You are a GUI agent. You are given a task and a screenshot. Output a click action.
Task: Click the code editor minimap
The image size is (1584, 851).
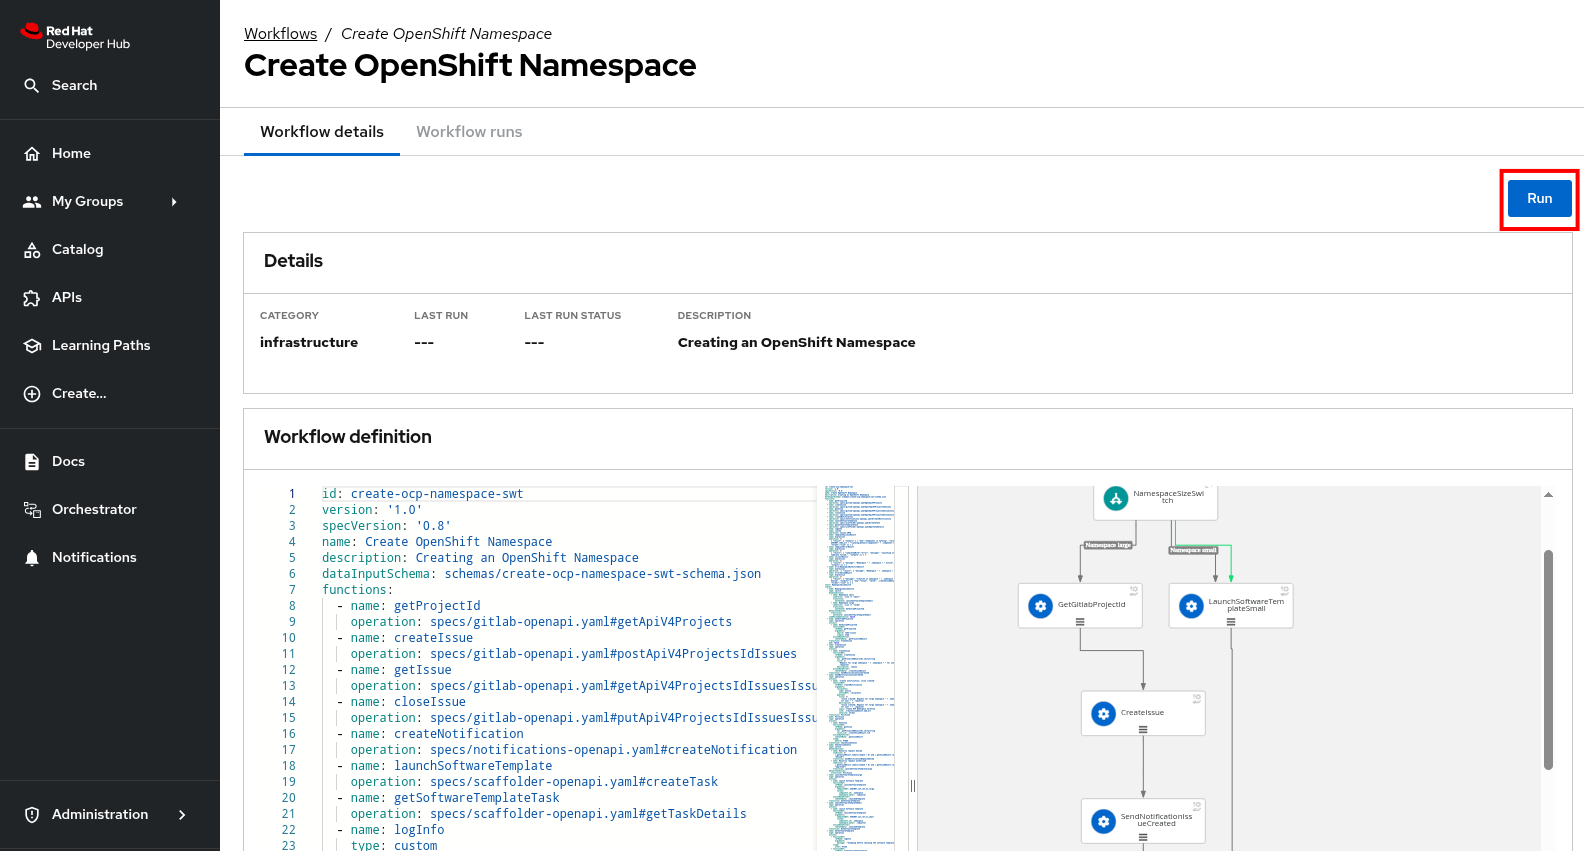(859, 668)
